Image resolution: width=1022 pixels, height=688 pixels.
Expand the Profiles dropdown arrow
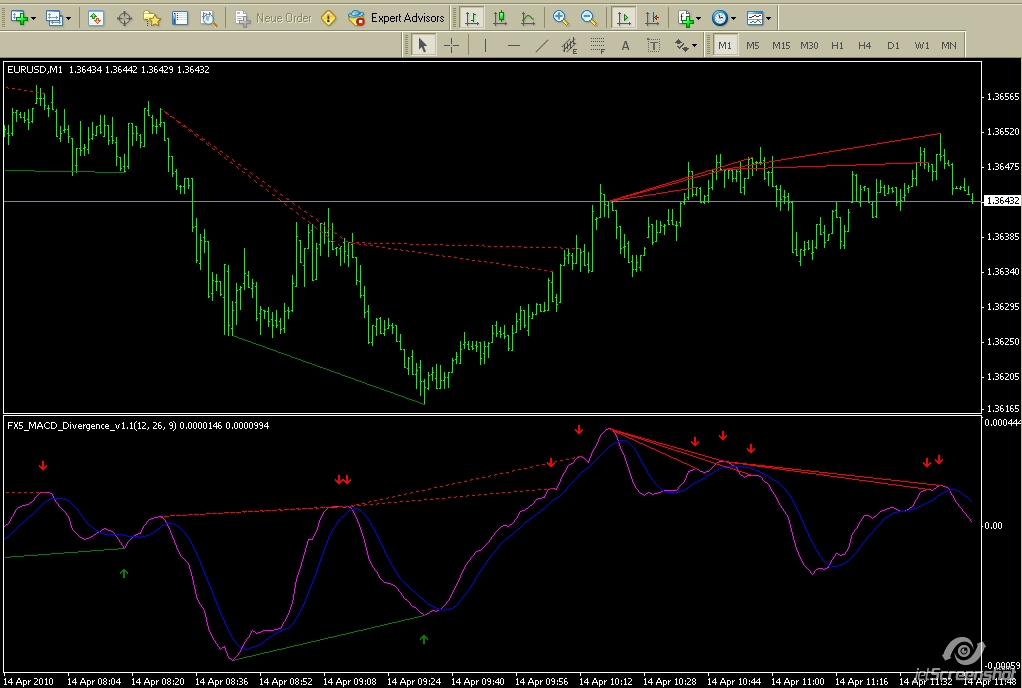pyautogui.click(x=68, y=18)
